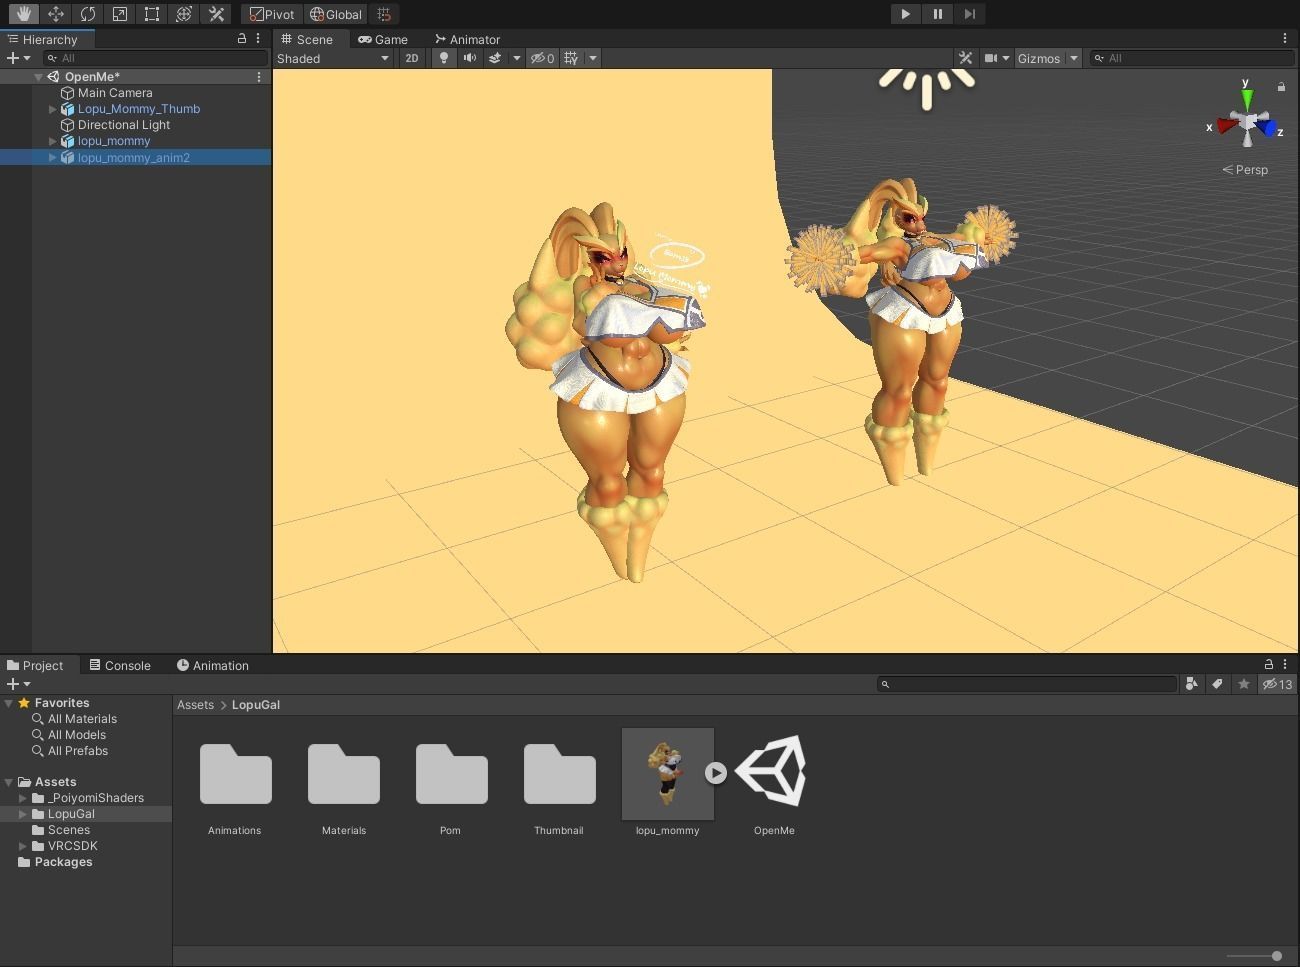Open the OpenMe scene options menu
The width and height of the screenshot is (1300, 967).
[x=259, y=77]
